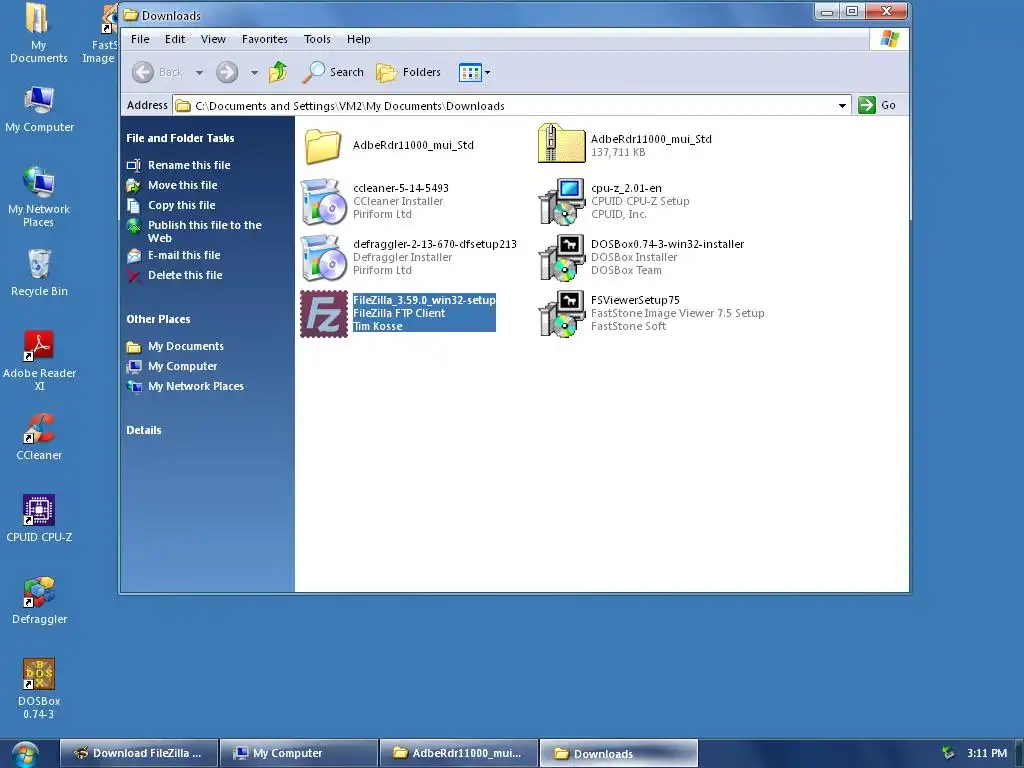Open the Start button on taskbar

(x=23, y=754)
